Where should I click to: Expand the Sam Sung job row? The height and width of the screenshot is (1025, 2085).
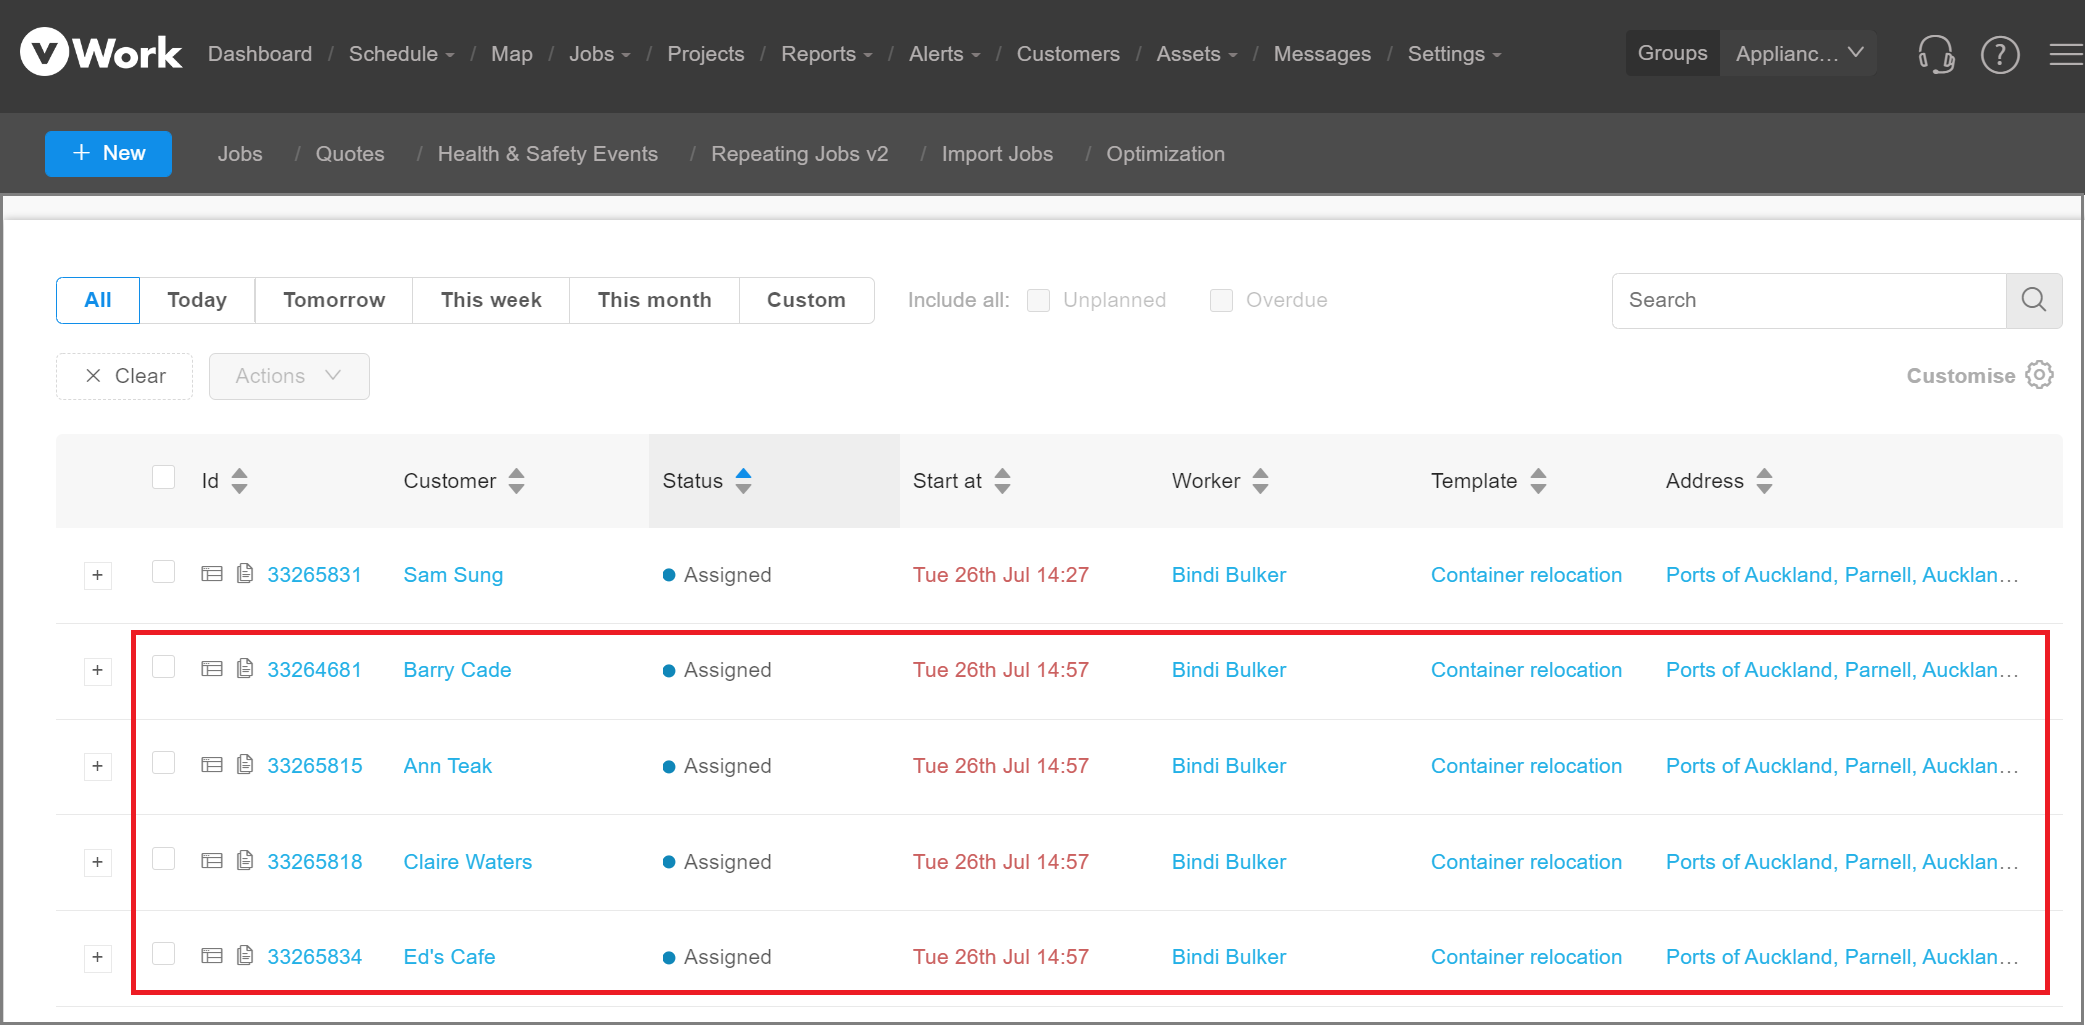coord(97,575)
